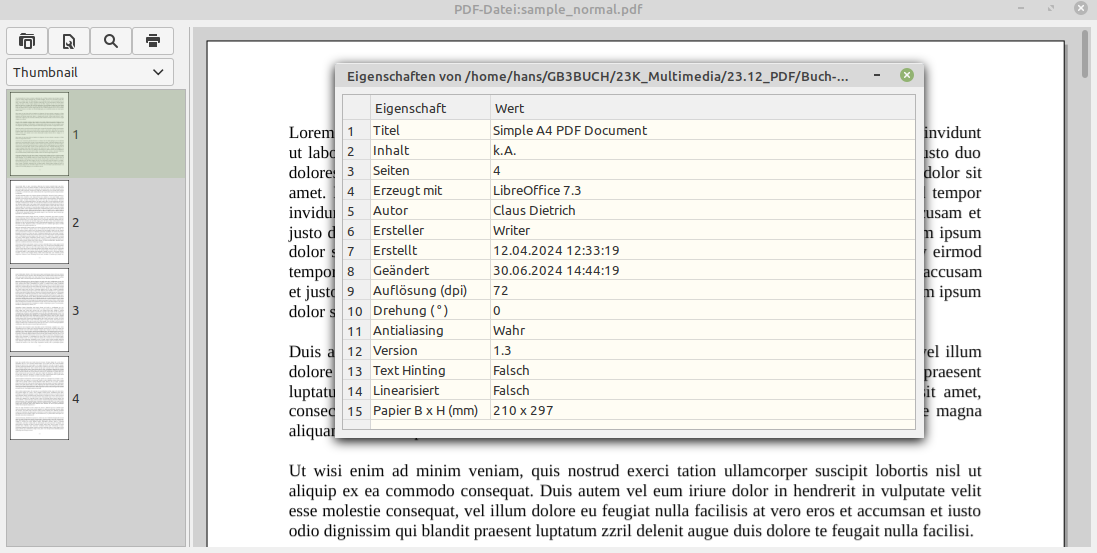Open the Thumbnail view dropdown
This screenshot has width=1097, height=553.
pyautogui.click(x=90, y=72)
